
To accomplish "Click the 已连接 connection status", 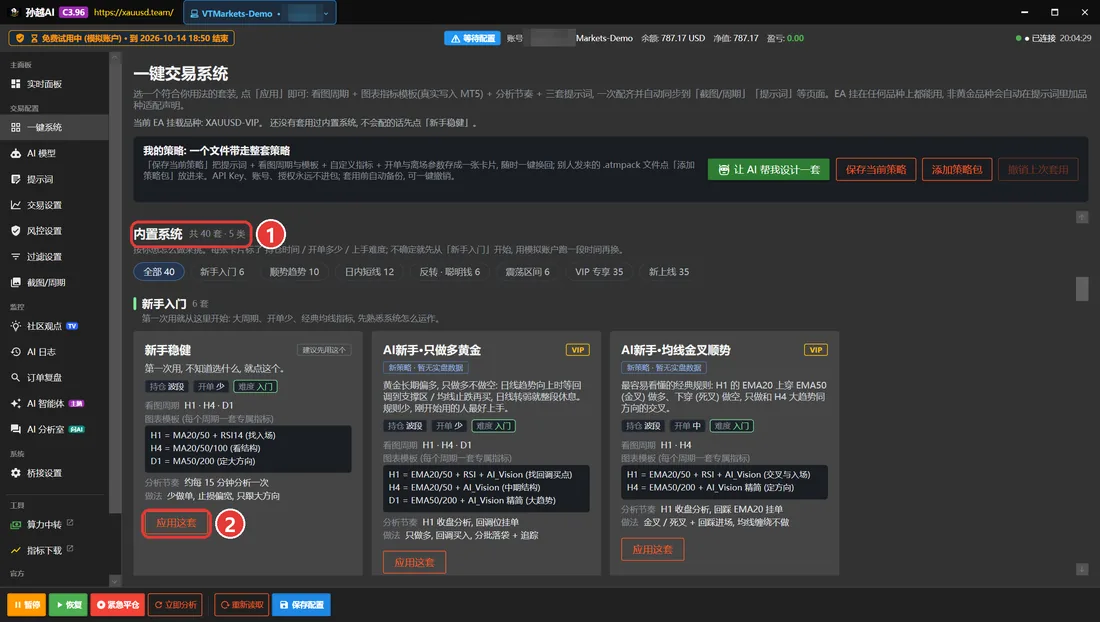I will 1043,39.
